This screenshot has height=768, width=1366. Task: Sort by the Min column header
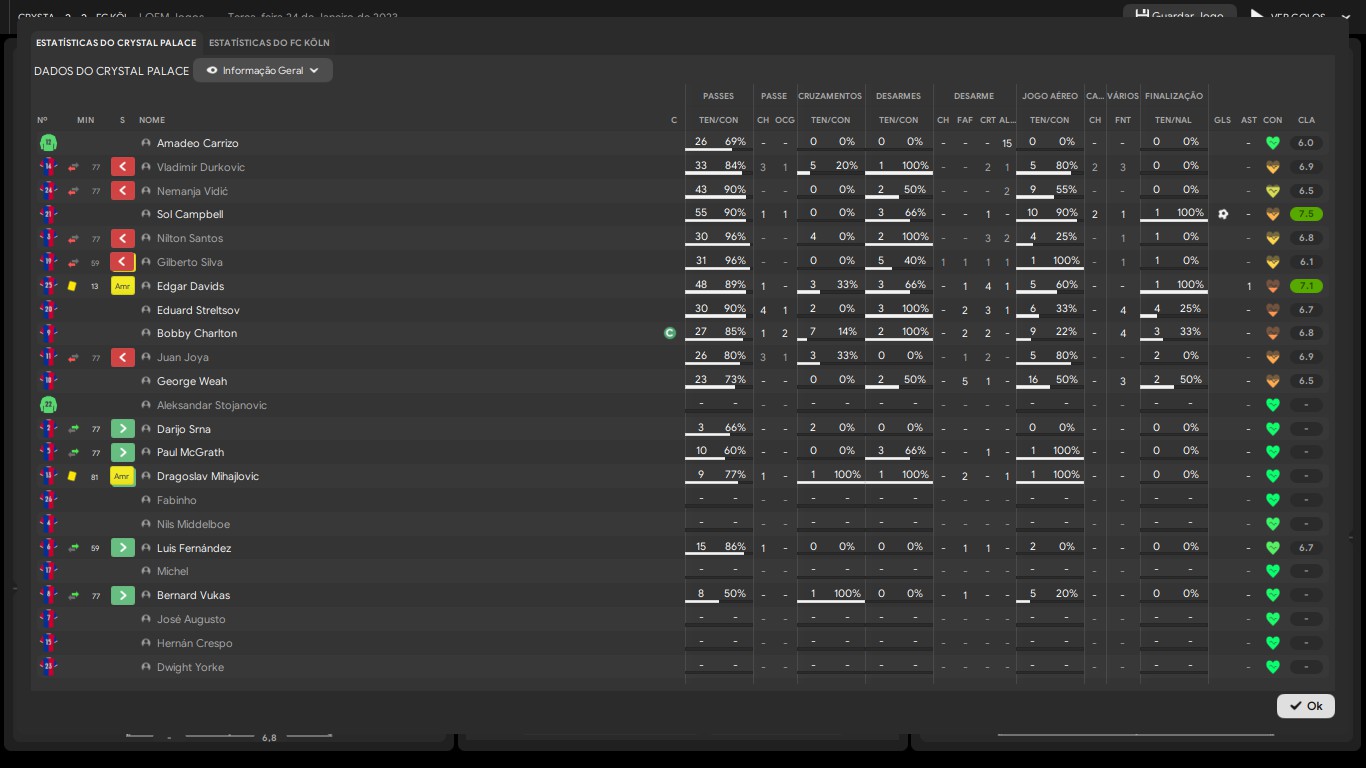86,120
